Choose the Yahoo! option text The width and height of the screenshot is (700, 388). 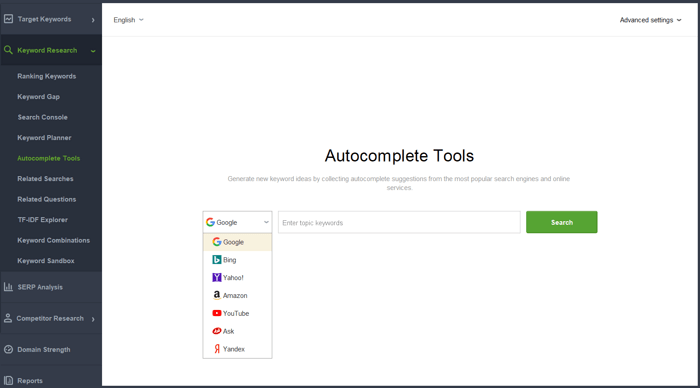[233, 278]
